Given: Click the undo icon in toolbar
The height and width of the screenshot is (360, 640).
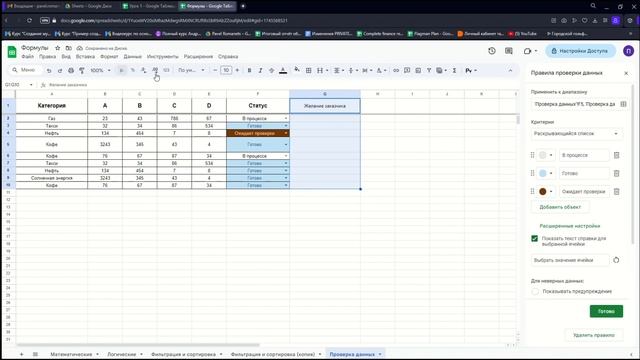Looking at the screenshot, I should tap(49, 71).
